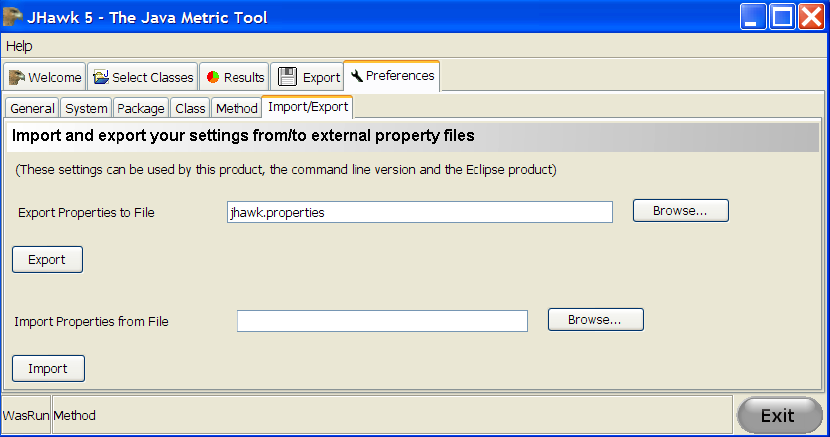Open the Method preferences sub-tab
The height and width of the screenshot is (437, 830).
click(236, 108)
